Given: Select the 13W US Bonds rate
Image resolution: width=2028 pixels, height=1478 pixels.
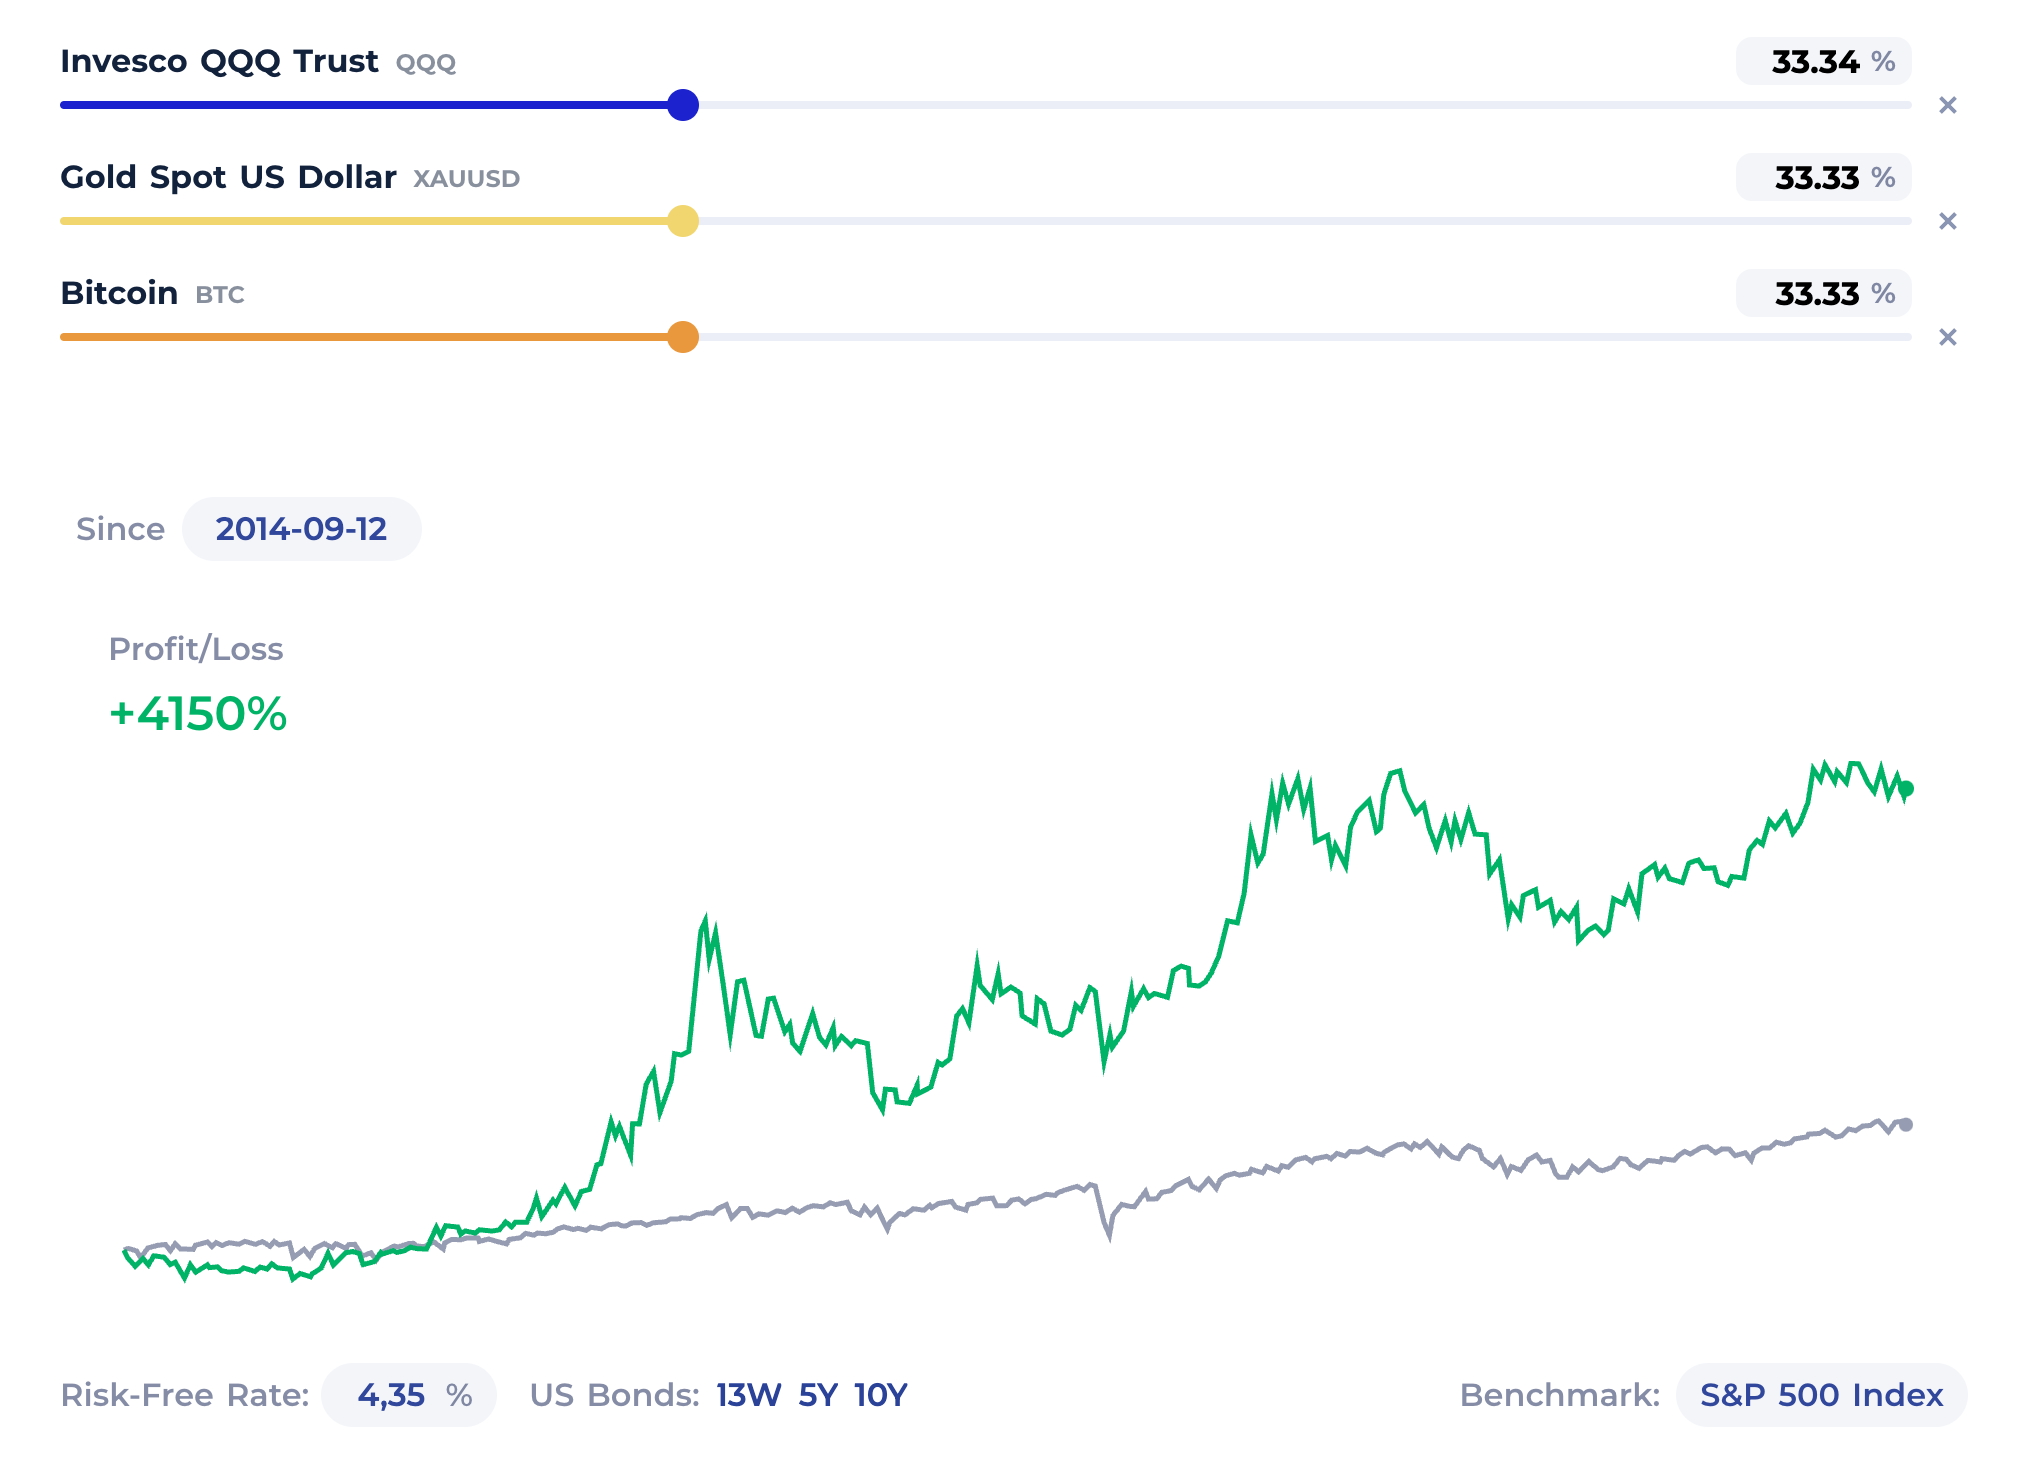Looking at the screenshot, I should 748,1395.
